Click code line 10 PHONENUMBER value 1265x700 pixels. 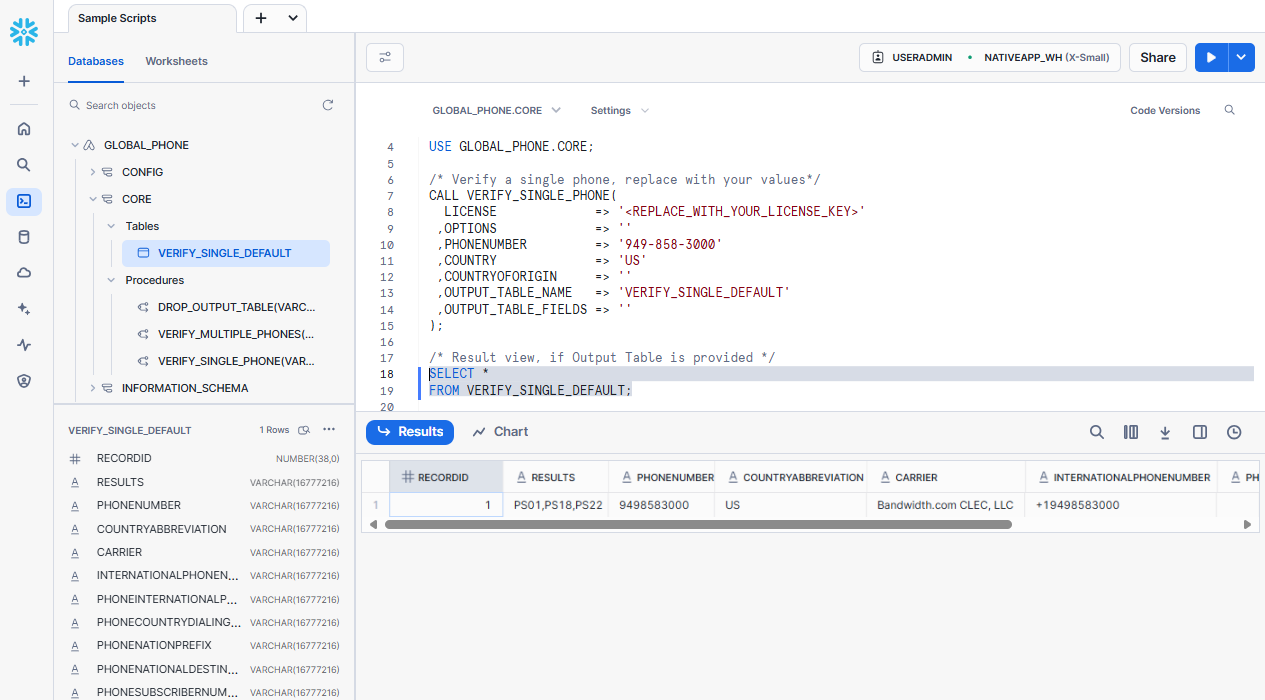click(670, 244)
